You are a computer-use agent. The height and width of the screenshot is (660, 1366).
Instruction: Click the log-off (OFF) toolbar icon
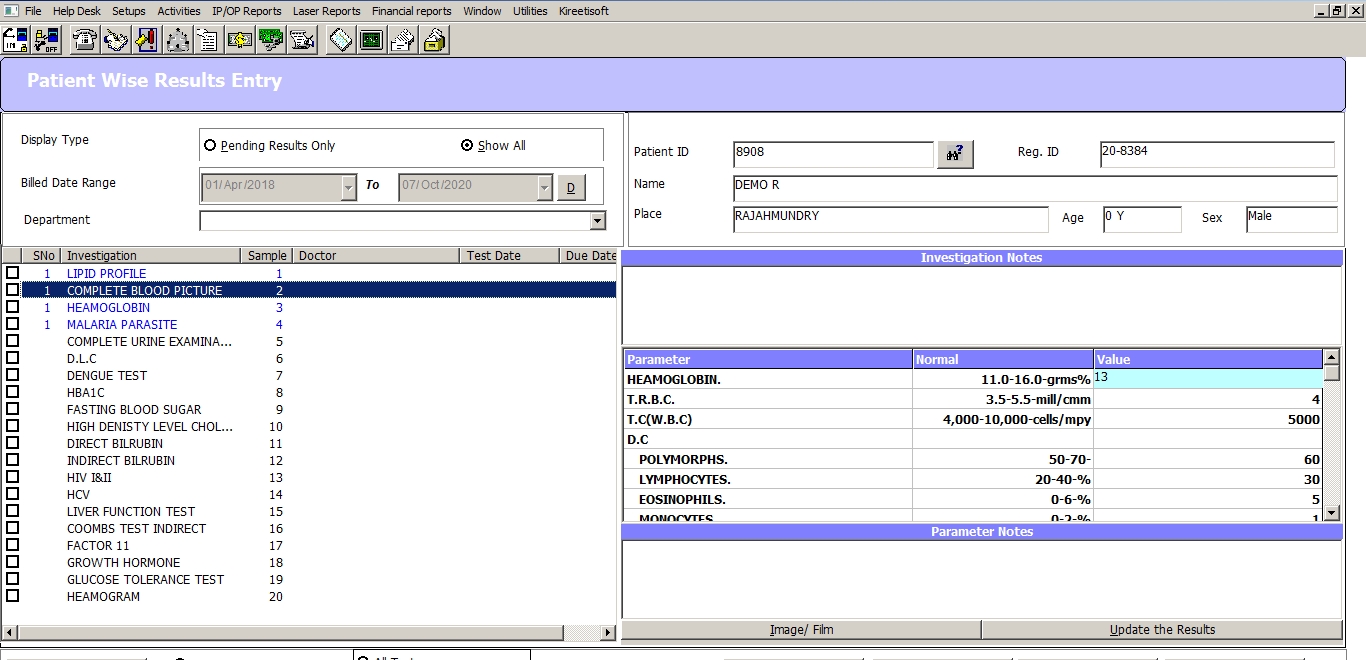click(46, 40)
